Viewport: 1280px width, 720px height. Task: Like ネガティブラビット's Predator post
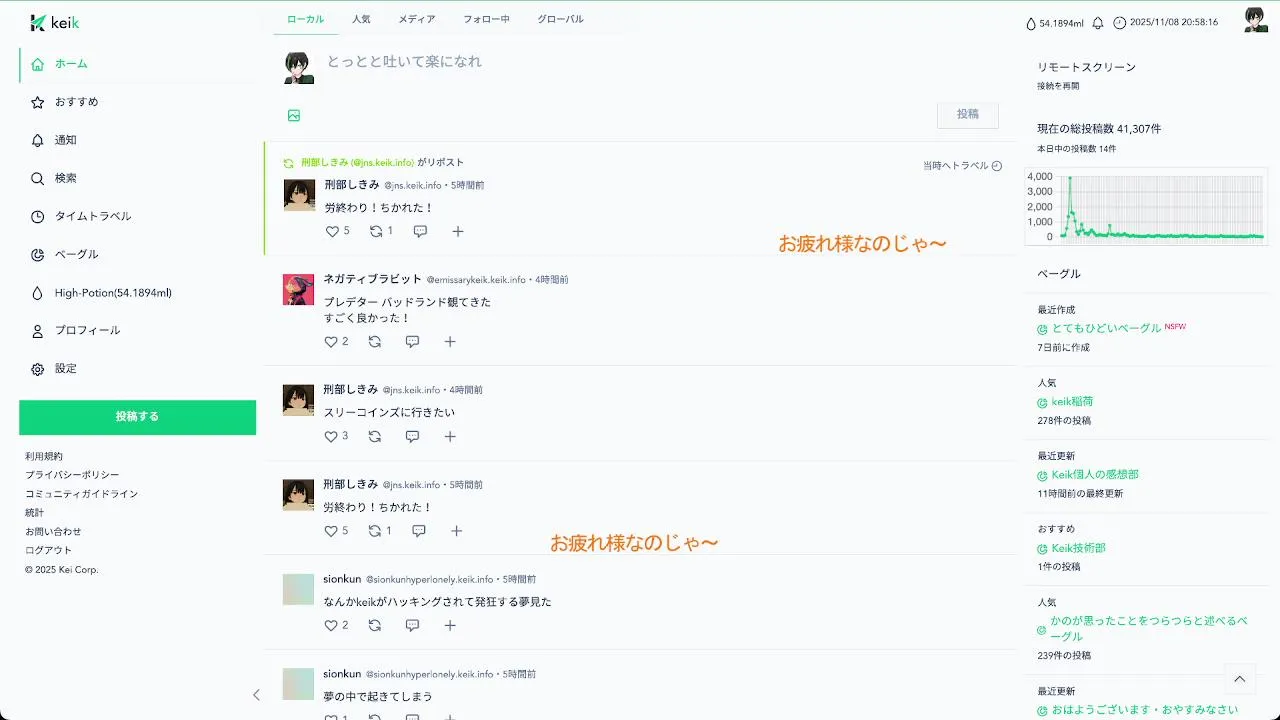pos(331,342)
